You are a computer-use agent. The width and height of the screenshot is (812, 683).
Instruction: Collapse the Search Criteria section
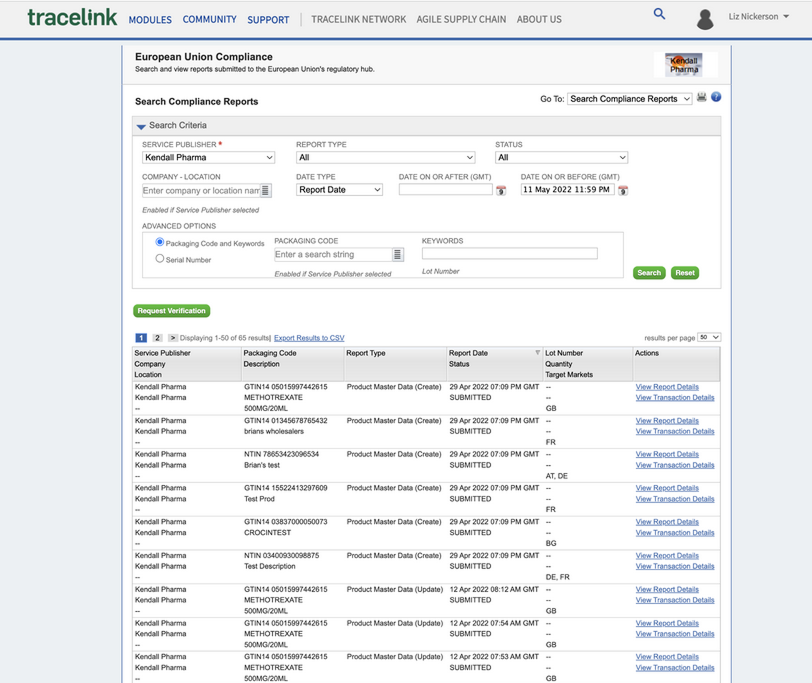coord(141,126)
